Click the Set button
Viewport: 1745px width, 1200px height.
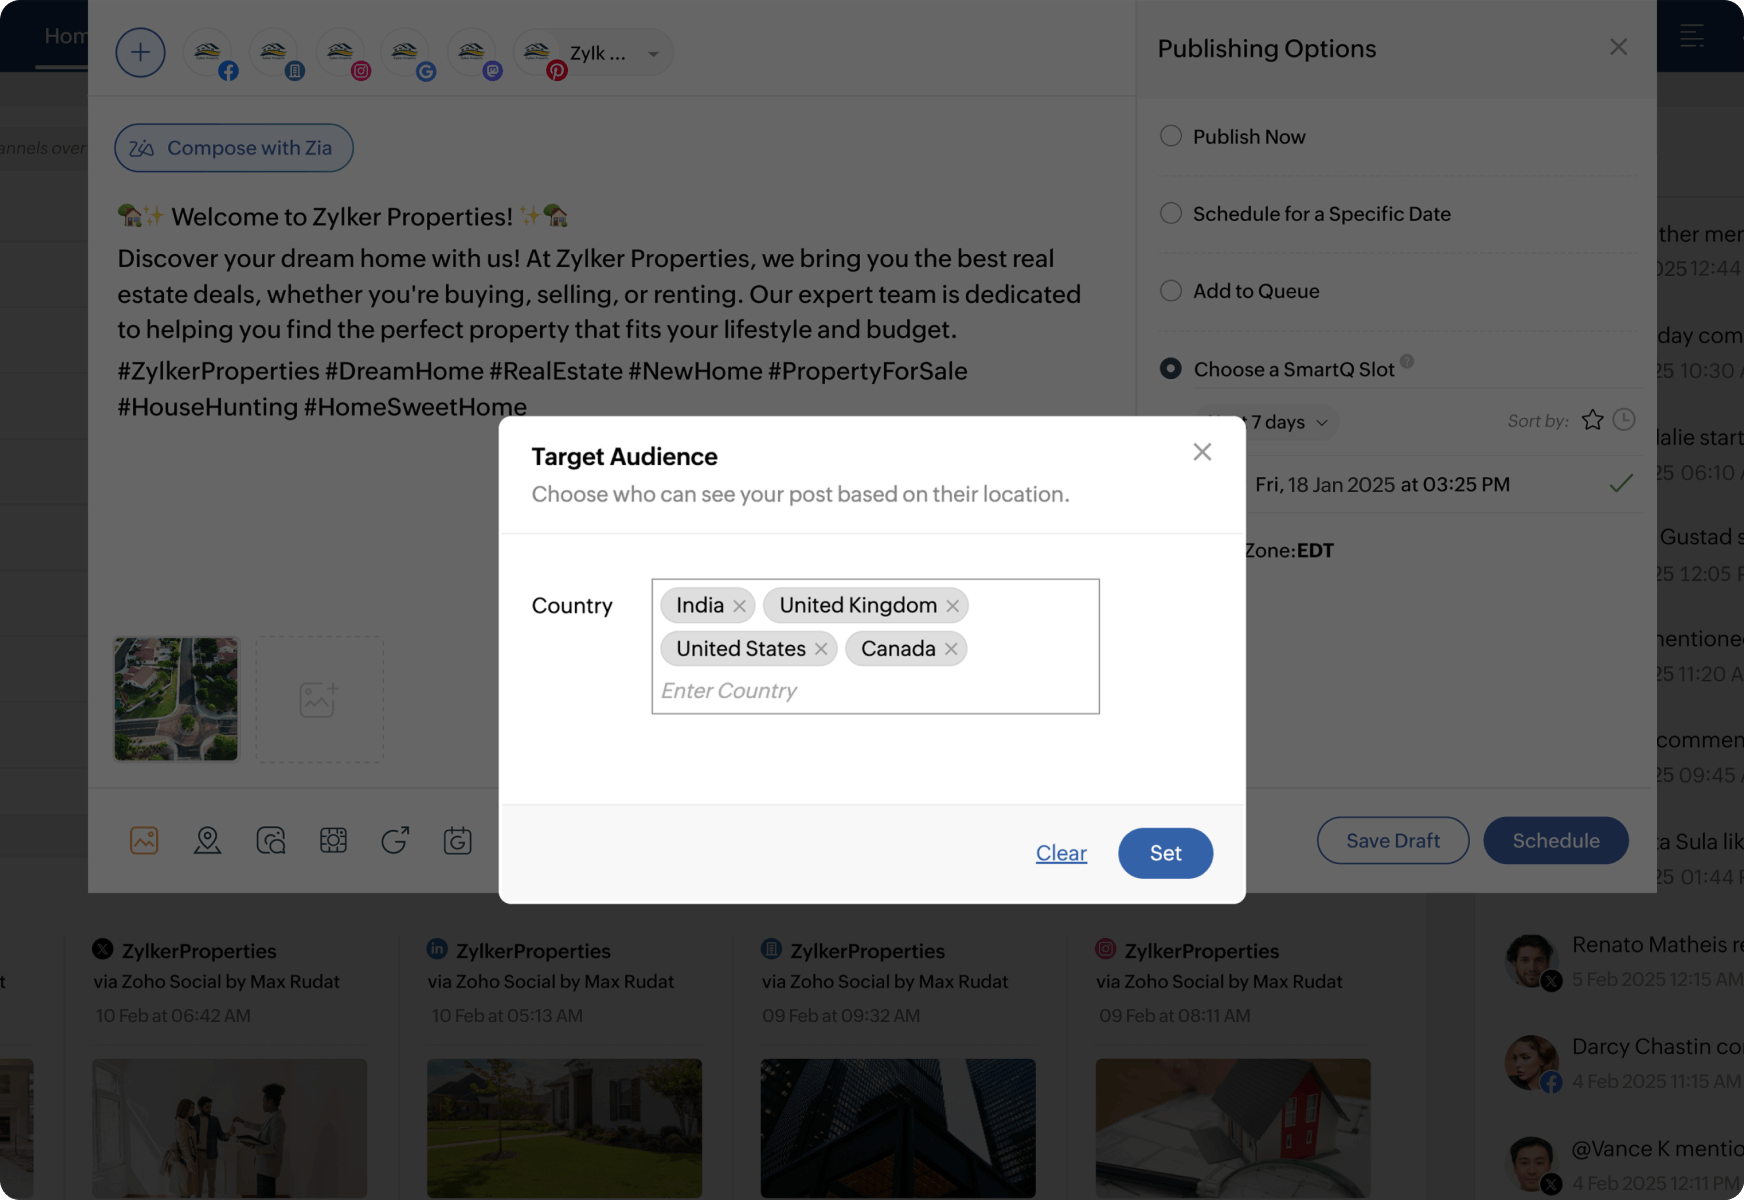(1165, 853)
